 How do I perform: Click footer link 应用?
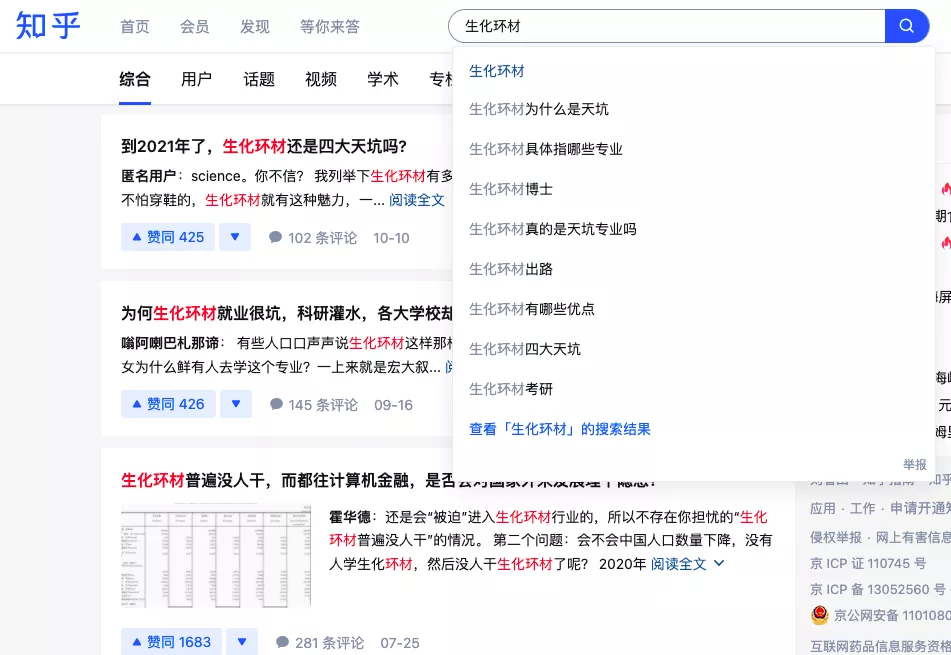pyautogui.click(x=822, y=508)
